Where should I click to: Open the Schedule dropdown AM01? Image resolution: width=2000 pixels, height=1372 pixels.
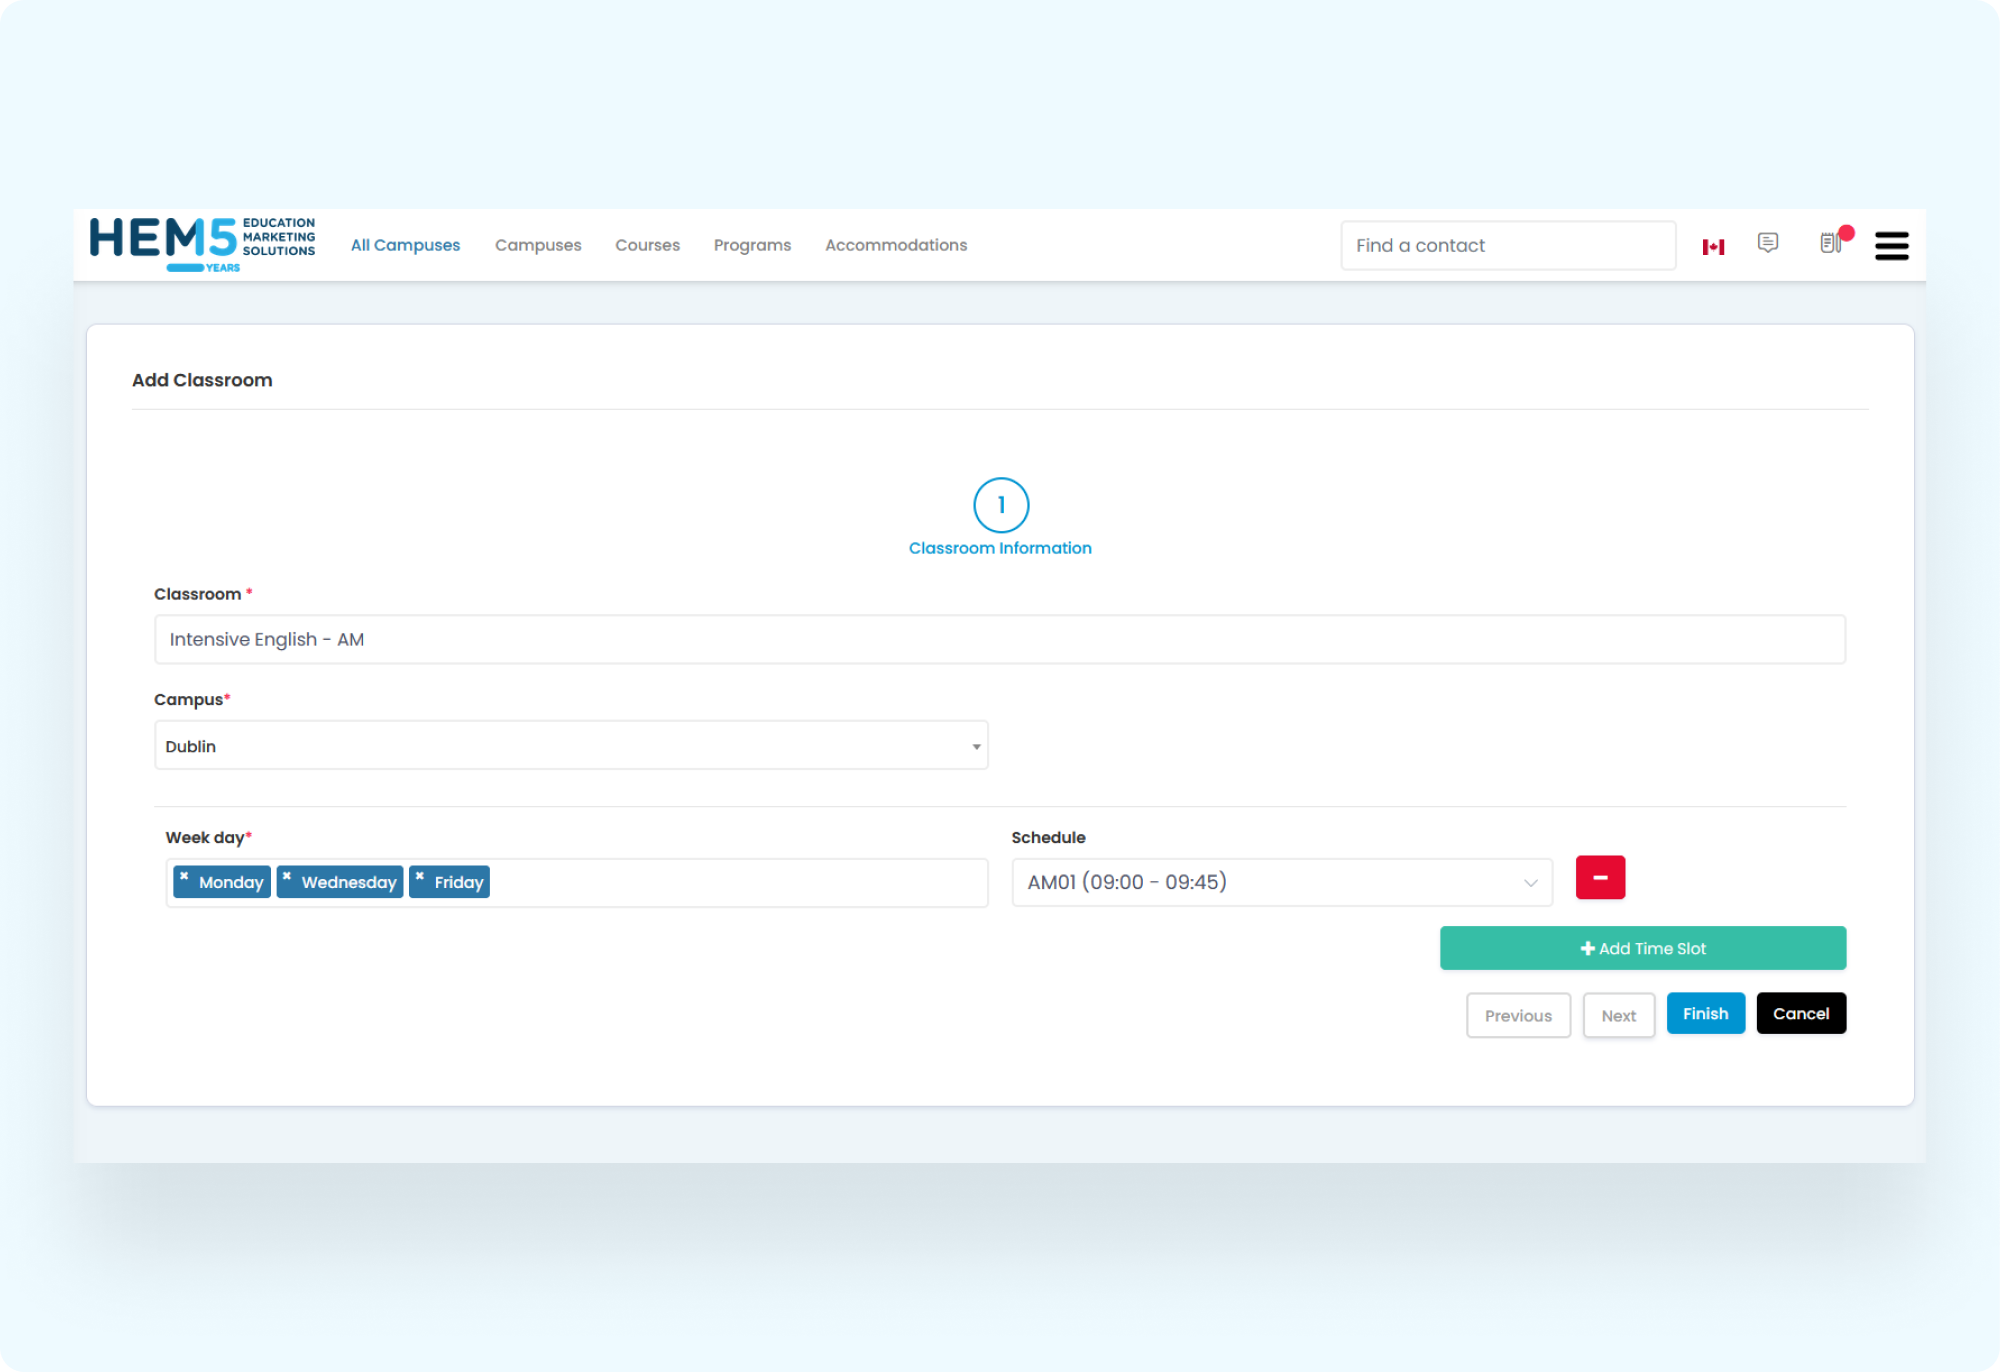(x=1281, y=882)
